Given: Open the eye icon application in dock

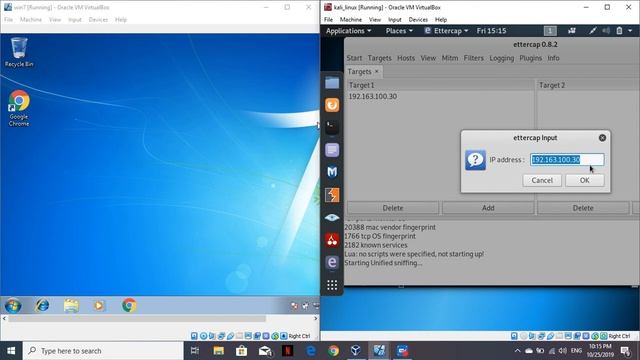Looking at the screenshot, I should click(332, 218).
